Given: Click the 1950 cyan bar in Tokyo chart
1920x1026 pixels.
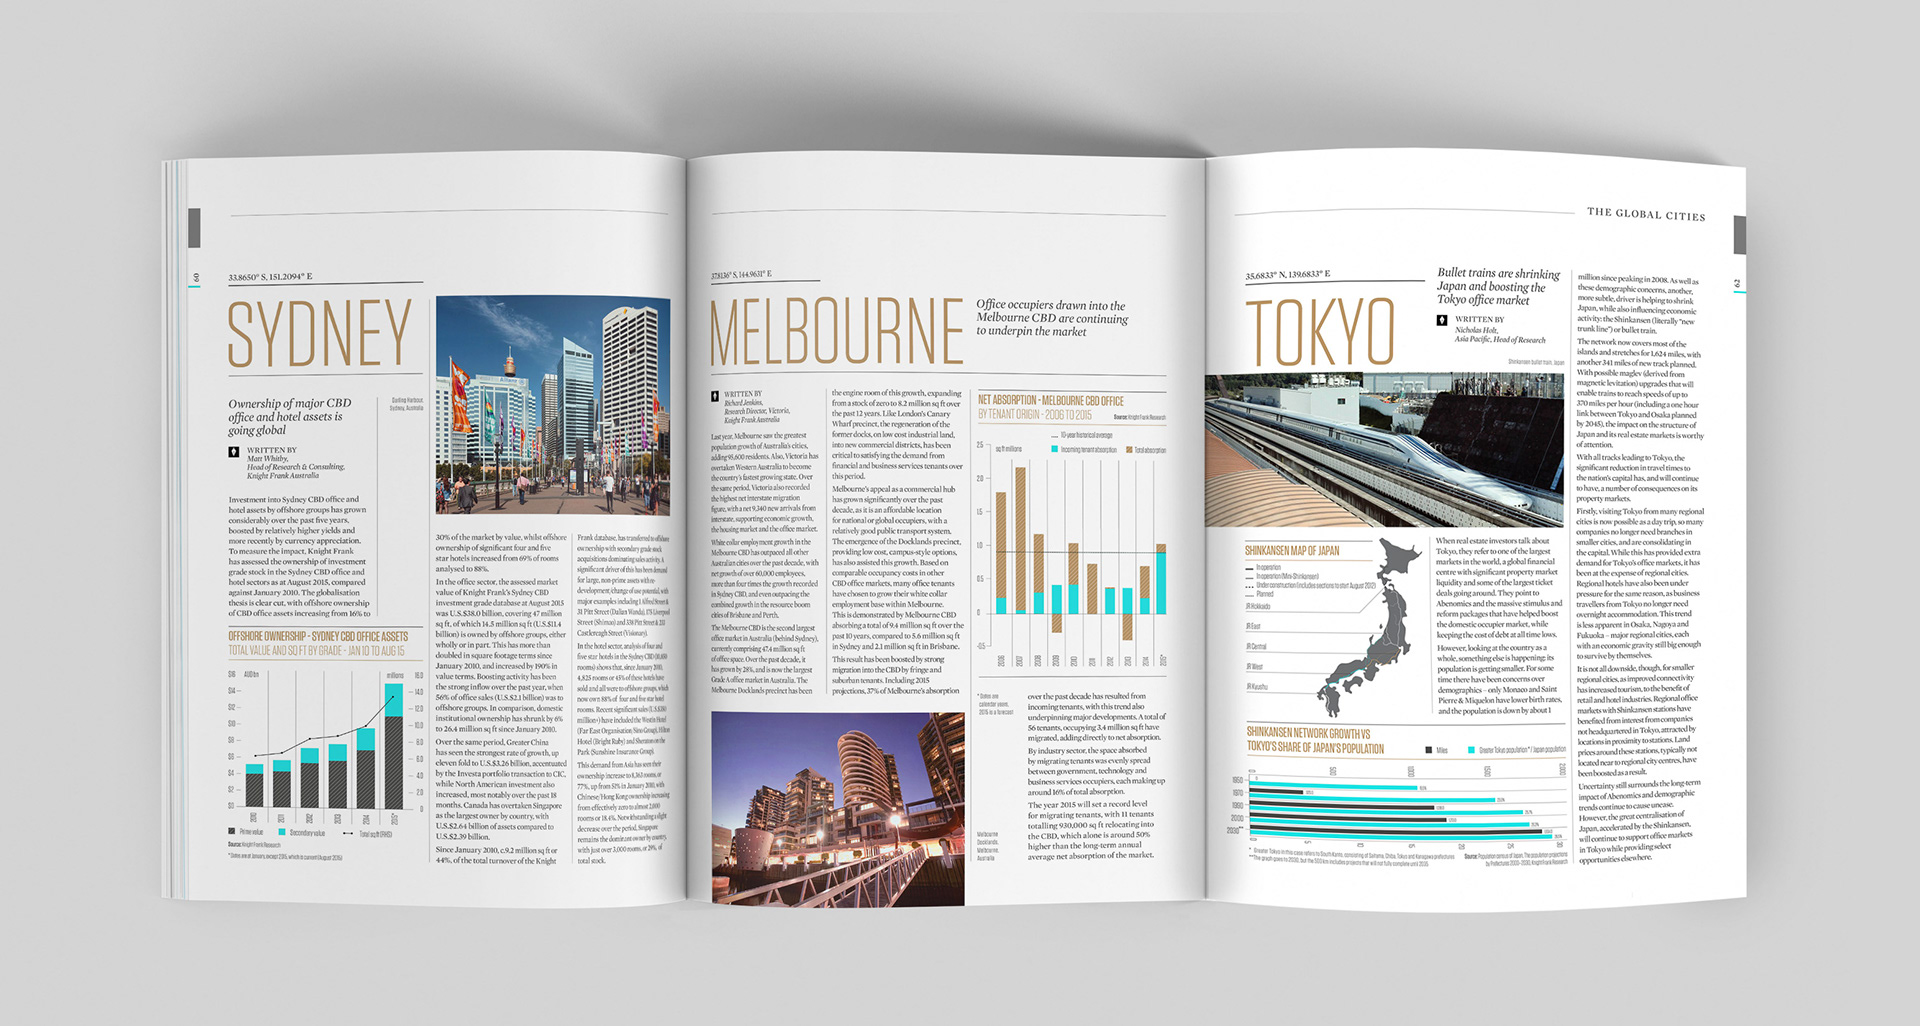Looking at the screenshot, I should click(x=1334, y=785).
